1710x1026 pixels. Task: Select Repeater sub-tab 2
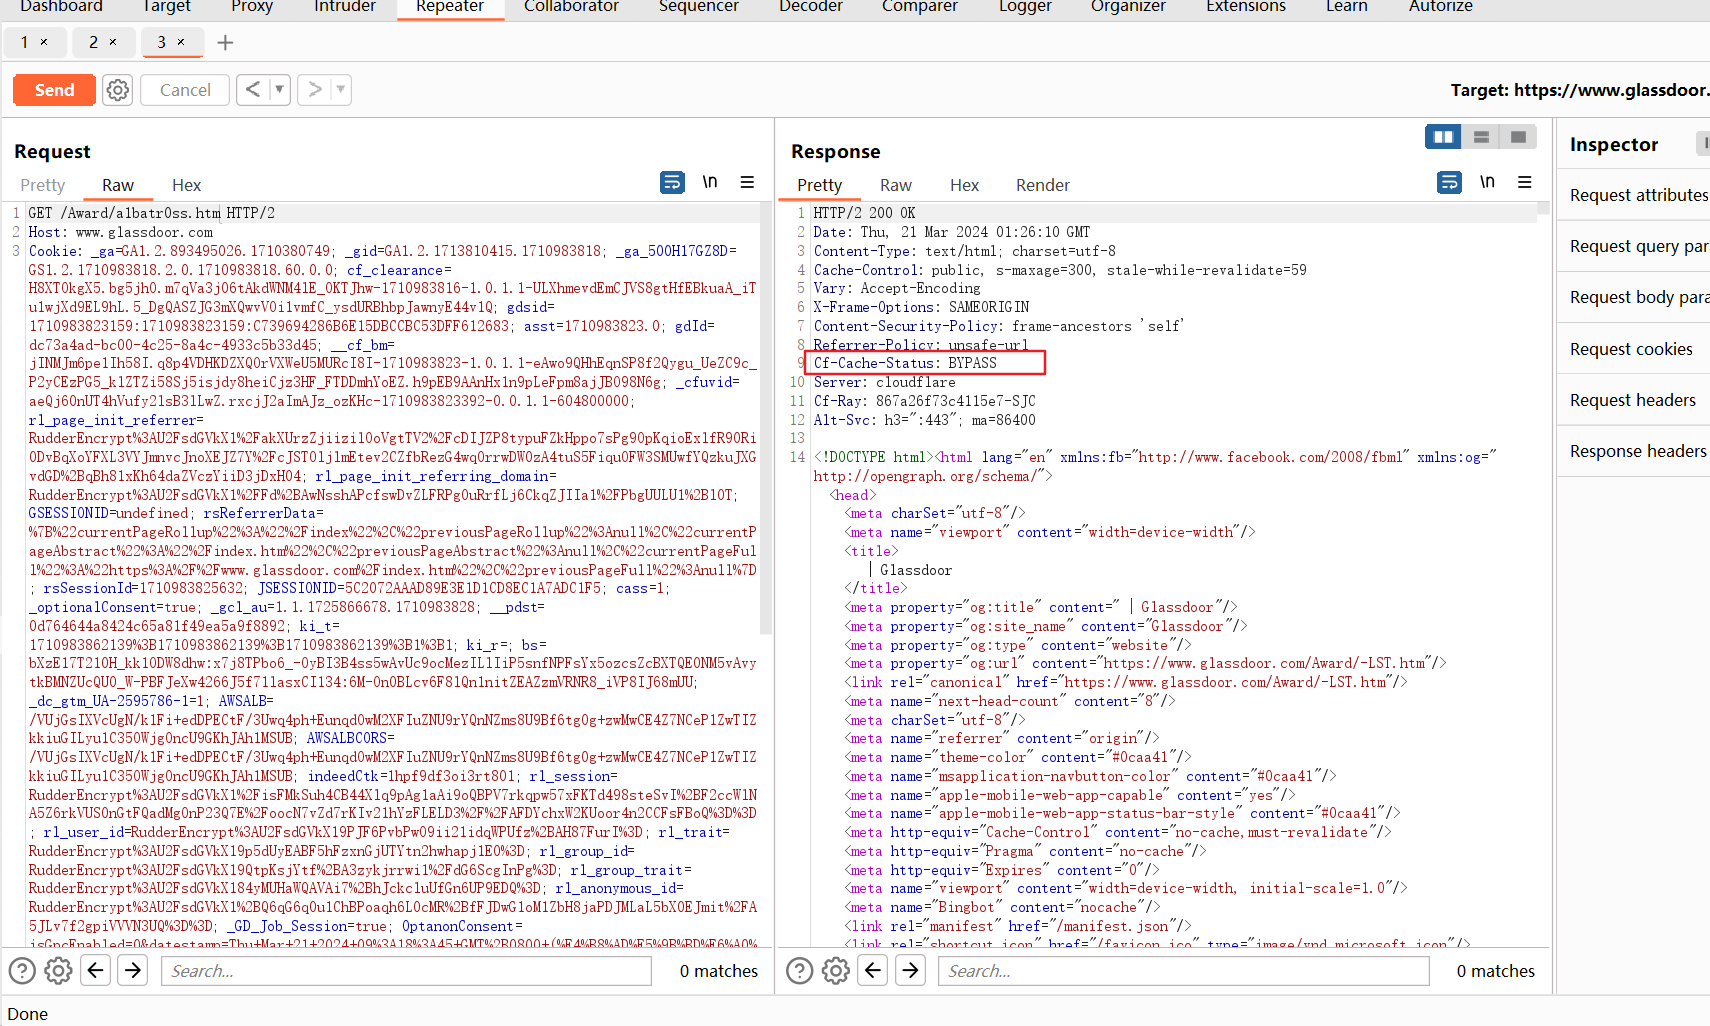tap(93, 42)
